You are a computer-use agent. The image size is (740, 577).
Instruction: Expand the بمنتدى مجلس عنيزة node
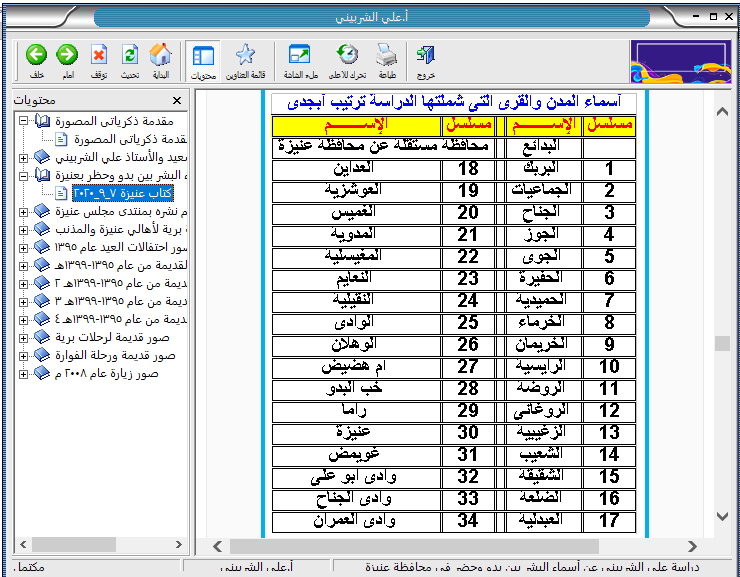tap(23, 212)
